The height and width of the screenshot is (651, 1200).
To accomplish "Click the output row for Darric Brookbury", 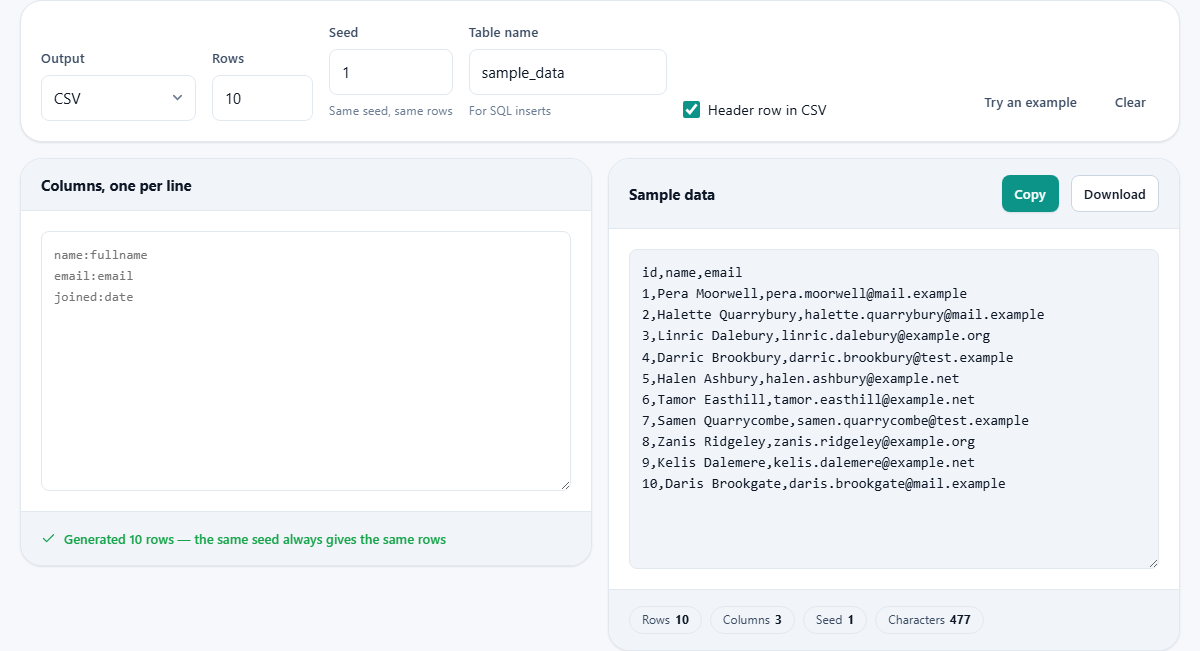I will 827,357.
